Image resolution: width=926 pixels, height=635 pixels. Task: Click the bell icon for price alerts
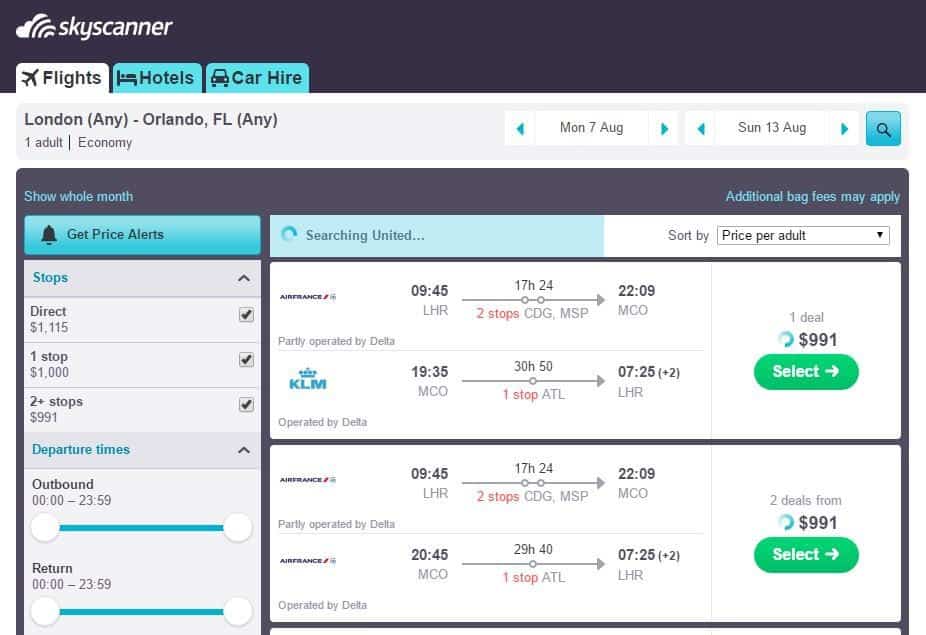[x=49, y=235]
